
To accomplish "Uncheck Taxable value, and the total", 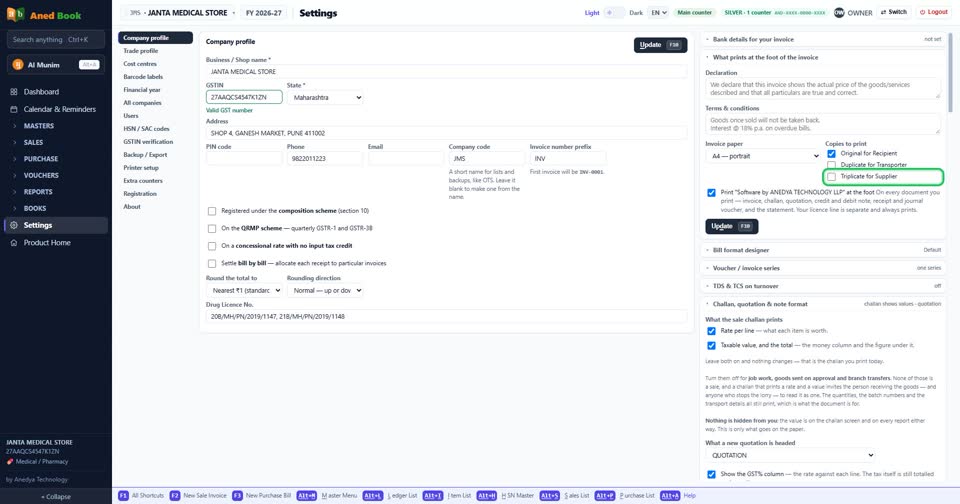I will tap(711, 345).
